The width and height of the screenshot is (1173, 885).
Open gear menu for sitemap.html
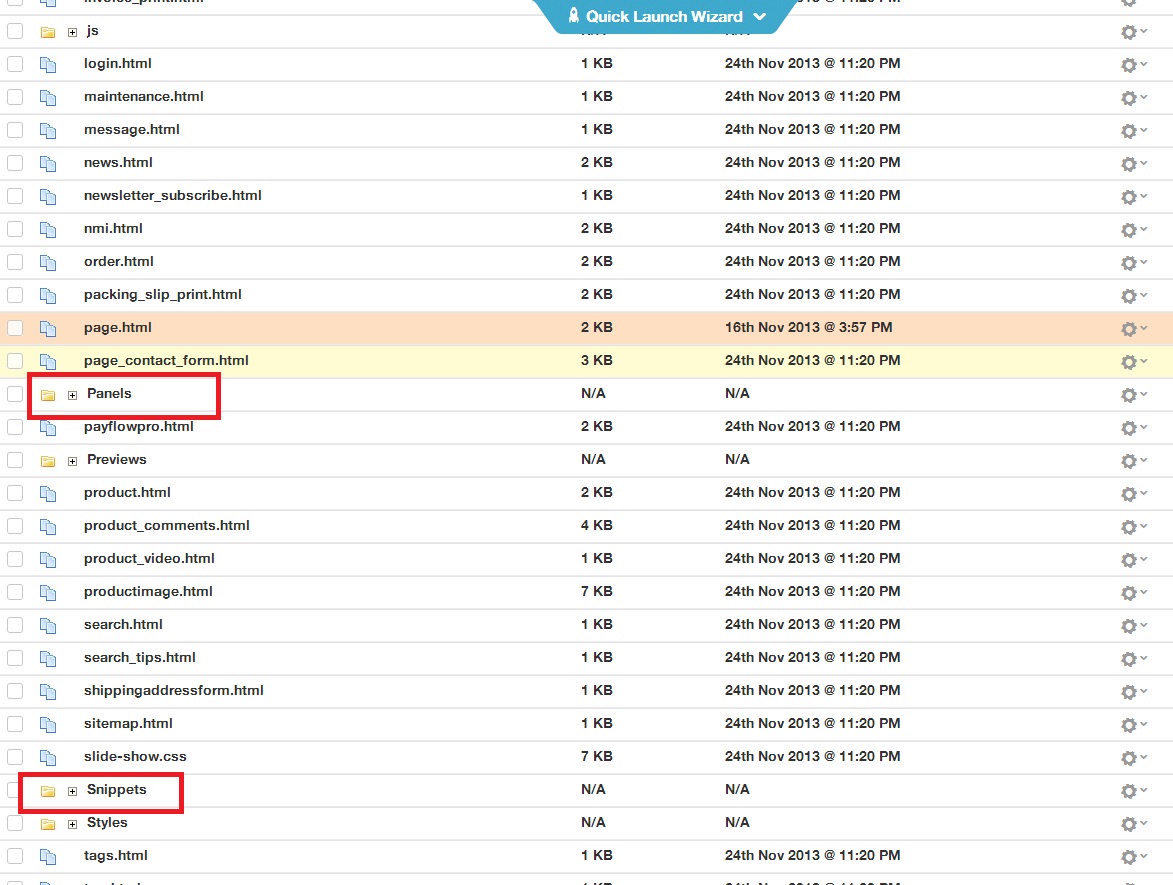point(1129,725)
